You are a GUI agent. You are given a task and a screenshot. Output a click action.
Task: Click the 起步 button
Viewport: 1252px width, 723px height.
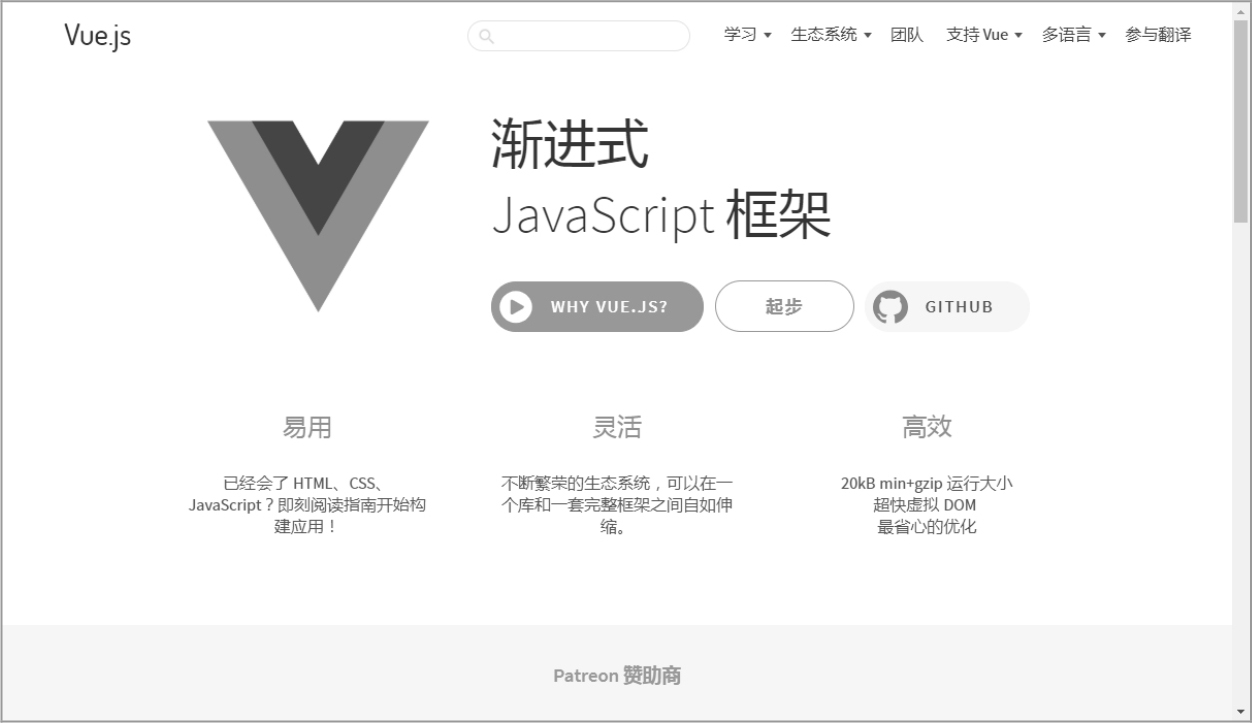[784, 306]
